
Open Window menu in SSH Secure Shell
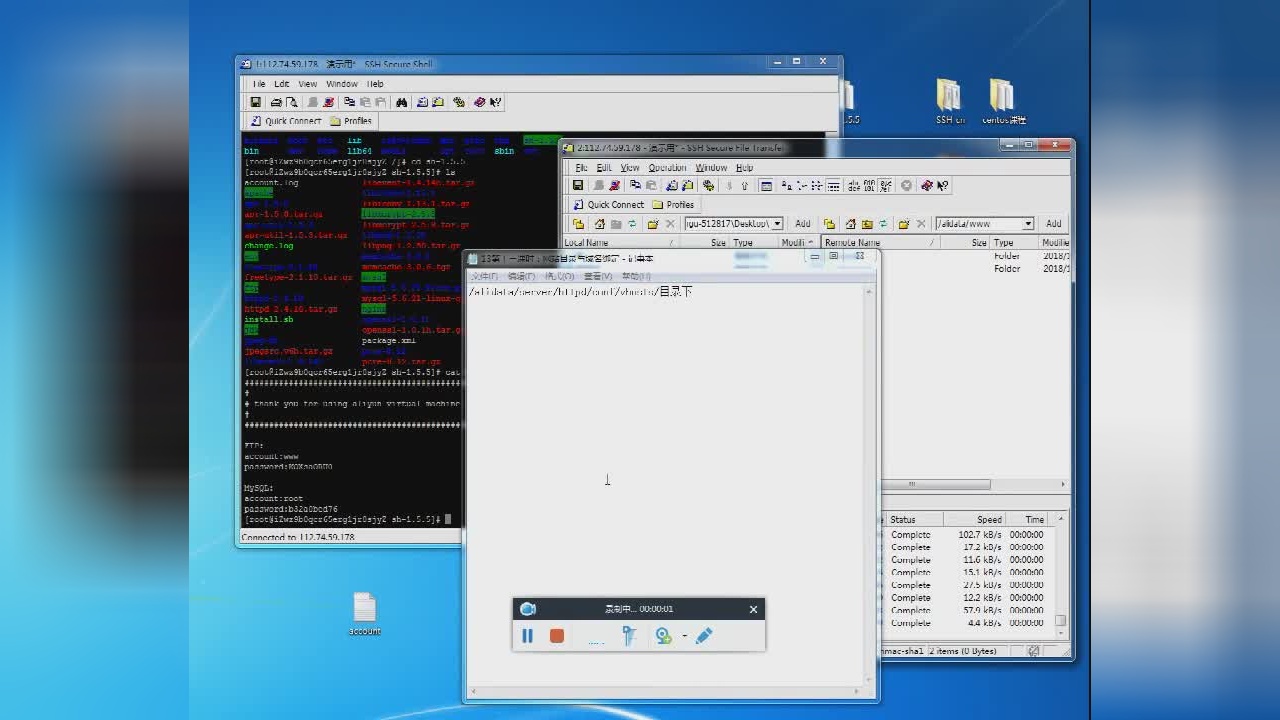click(341, 84)
